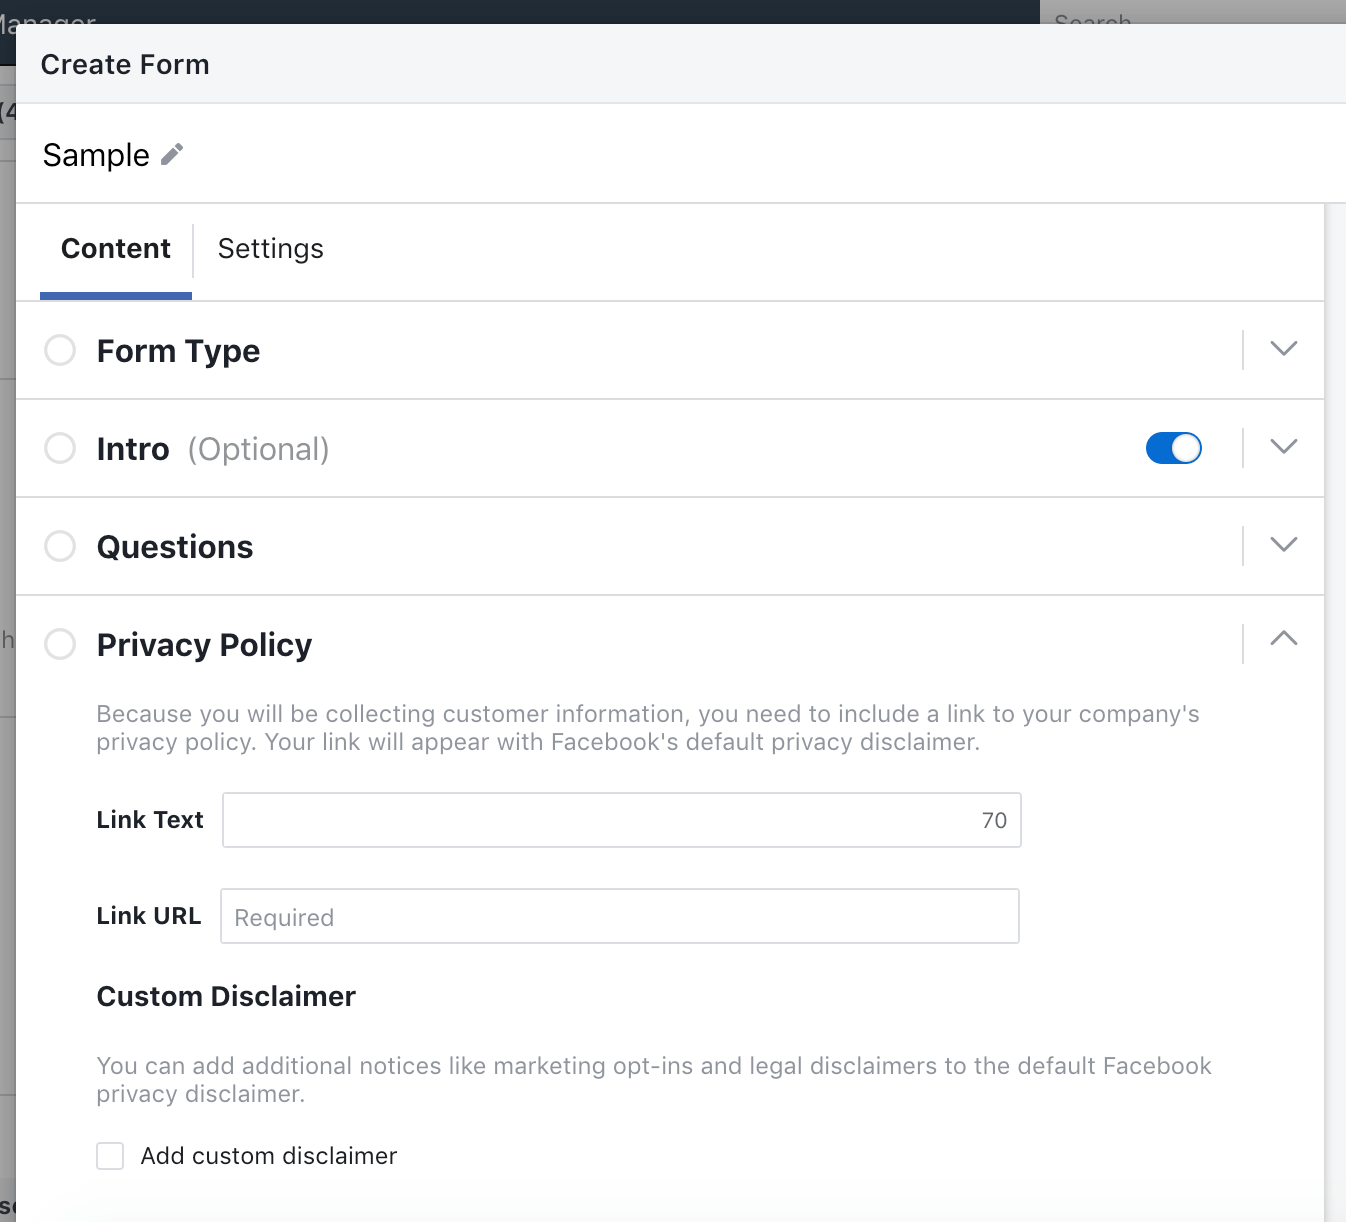Click the Intro section circle indicator

point(60,448)
